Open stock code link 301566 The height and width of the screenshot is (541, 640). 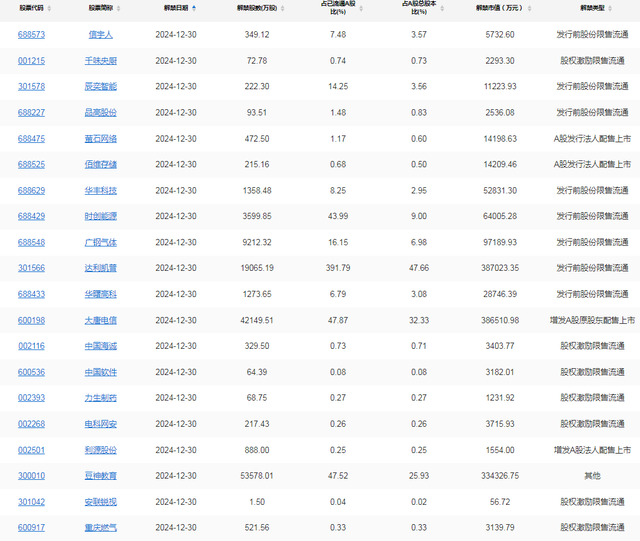pyautogui.click(x=31, y=268)
